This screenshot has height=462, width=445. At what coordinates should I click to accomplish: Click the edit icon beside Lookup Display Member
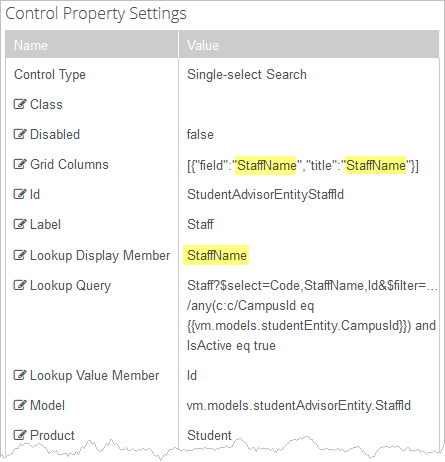click(x=20, y=255)
